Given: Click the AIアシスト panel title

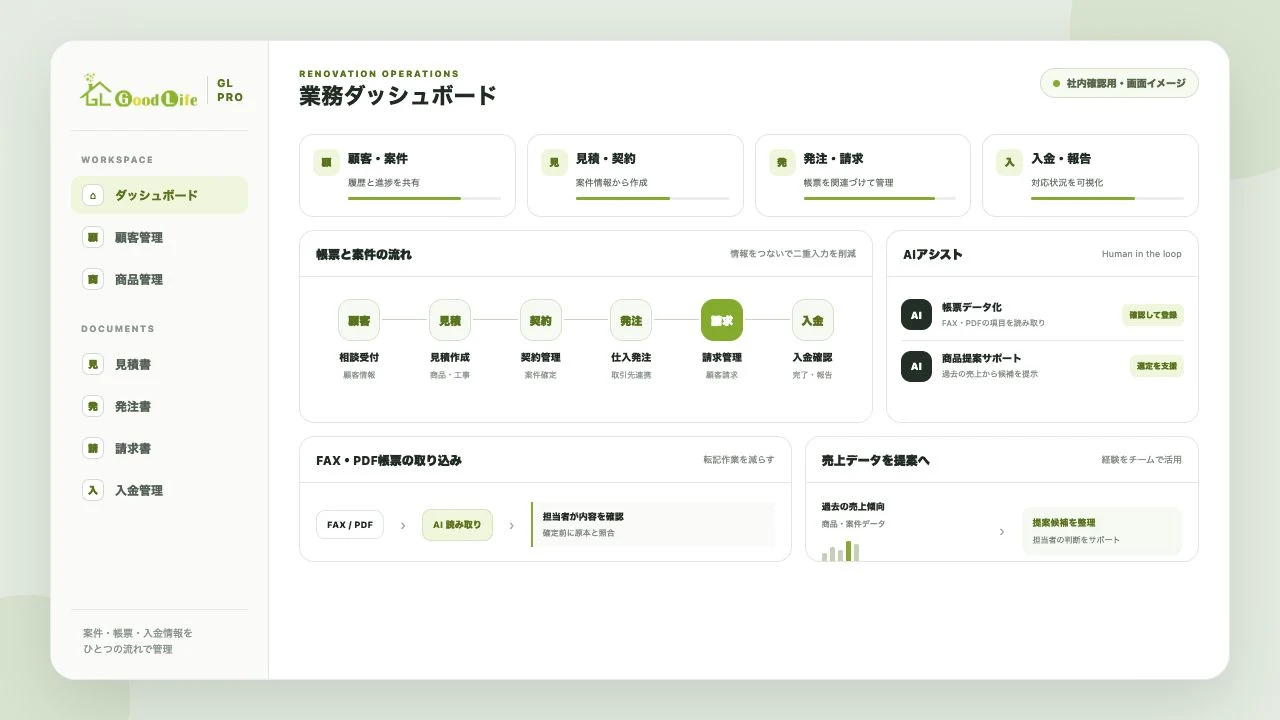Looking at the screenshot, I should pyautogui.click(x=933, y=254).
